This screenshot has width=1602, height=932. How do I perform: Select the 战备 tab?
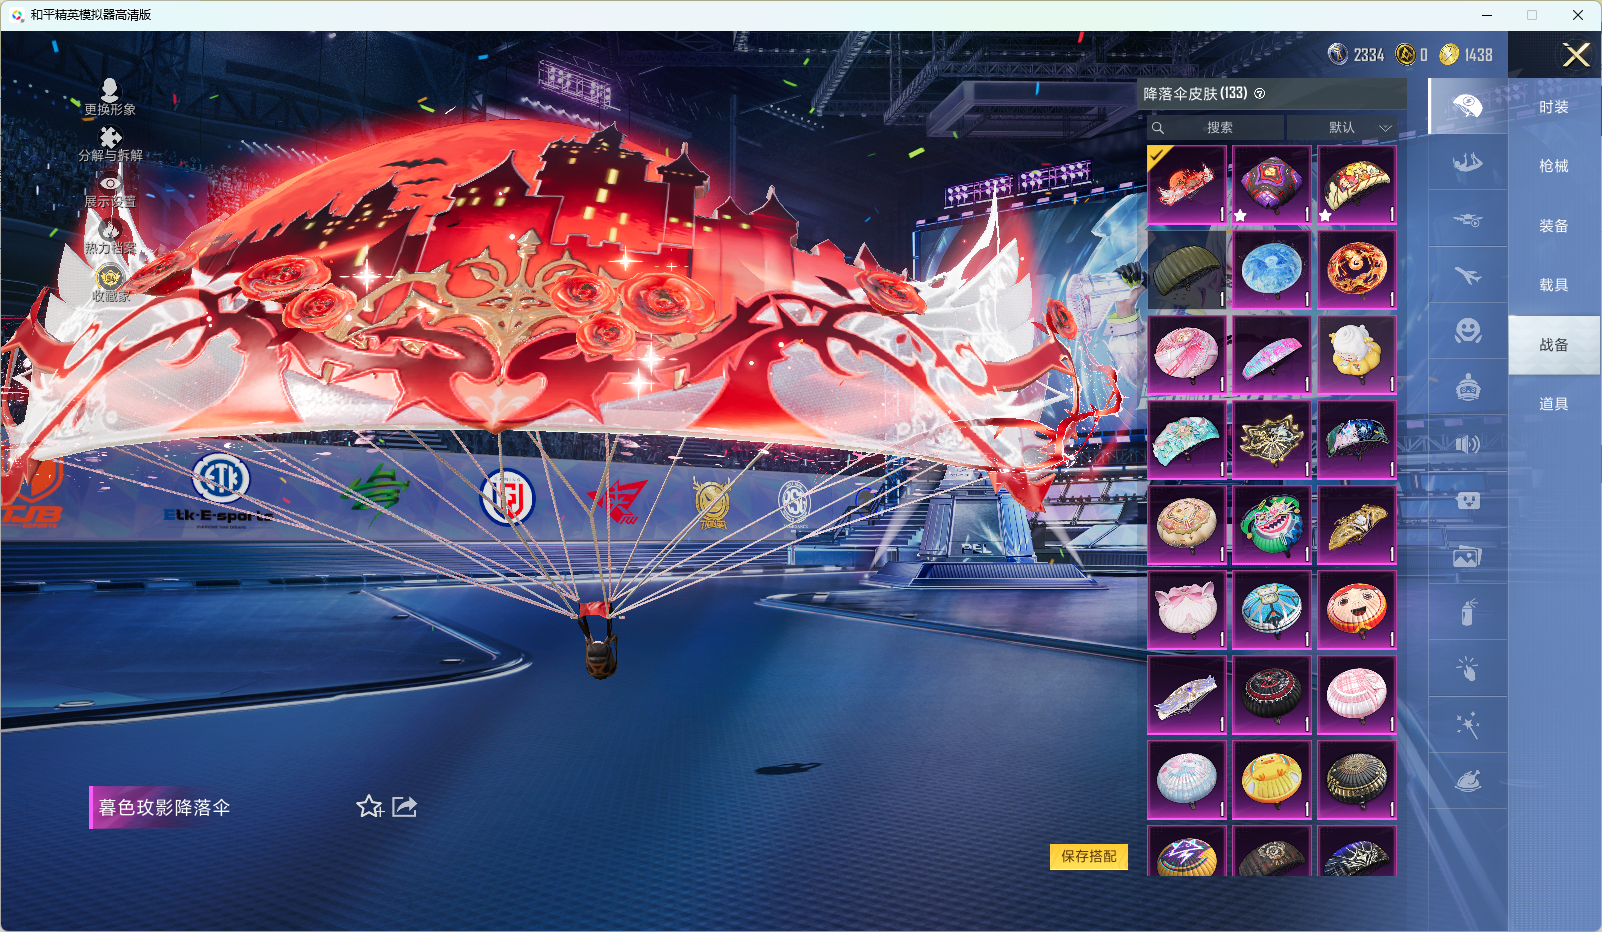point(1554,345)
